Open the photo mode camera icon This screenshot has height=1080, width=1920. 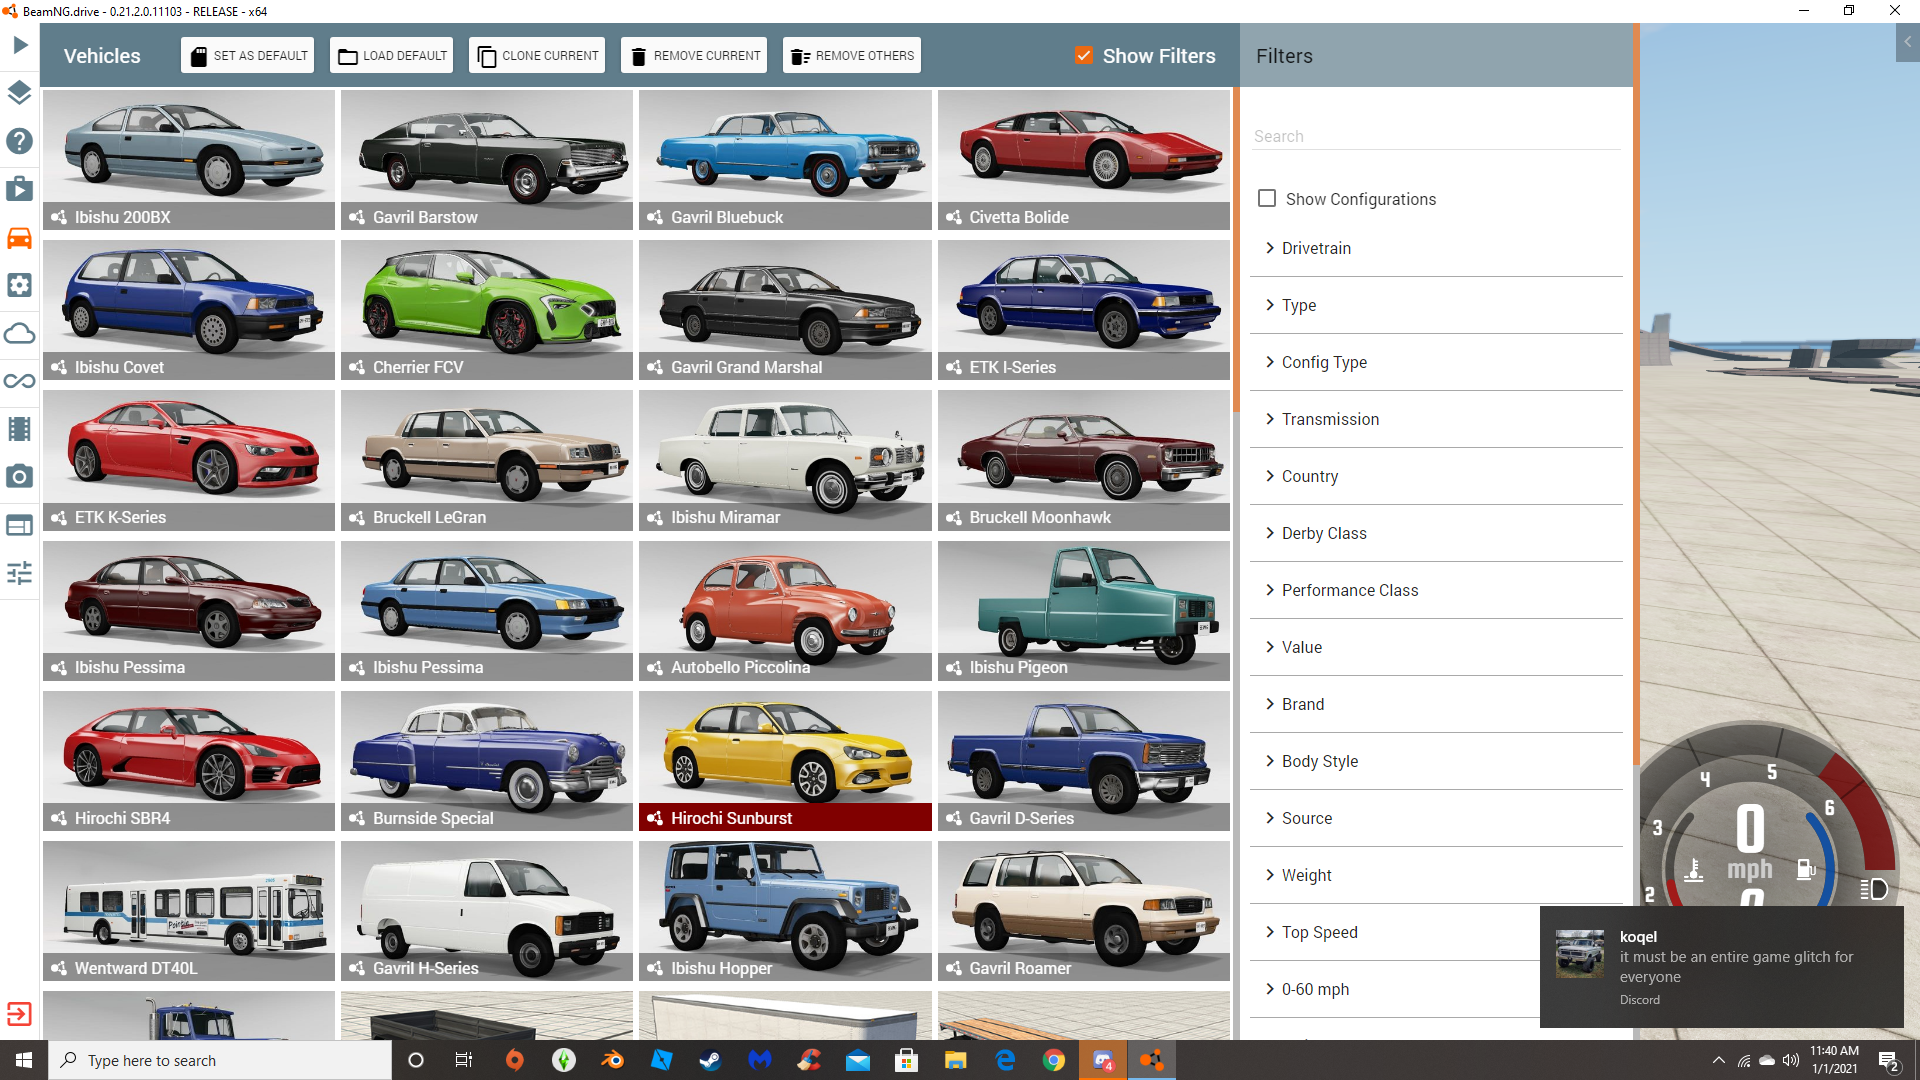pos(20,477)
